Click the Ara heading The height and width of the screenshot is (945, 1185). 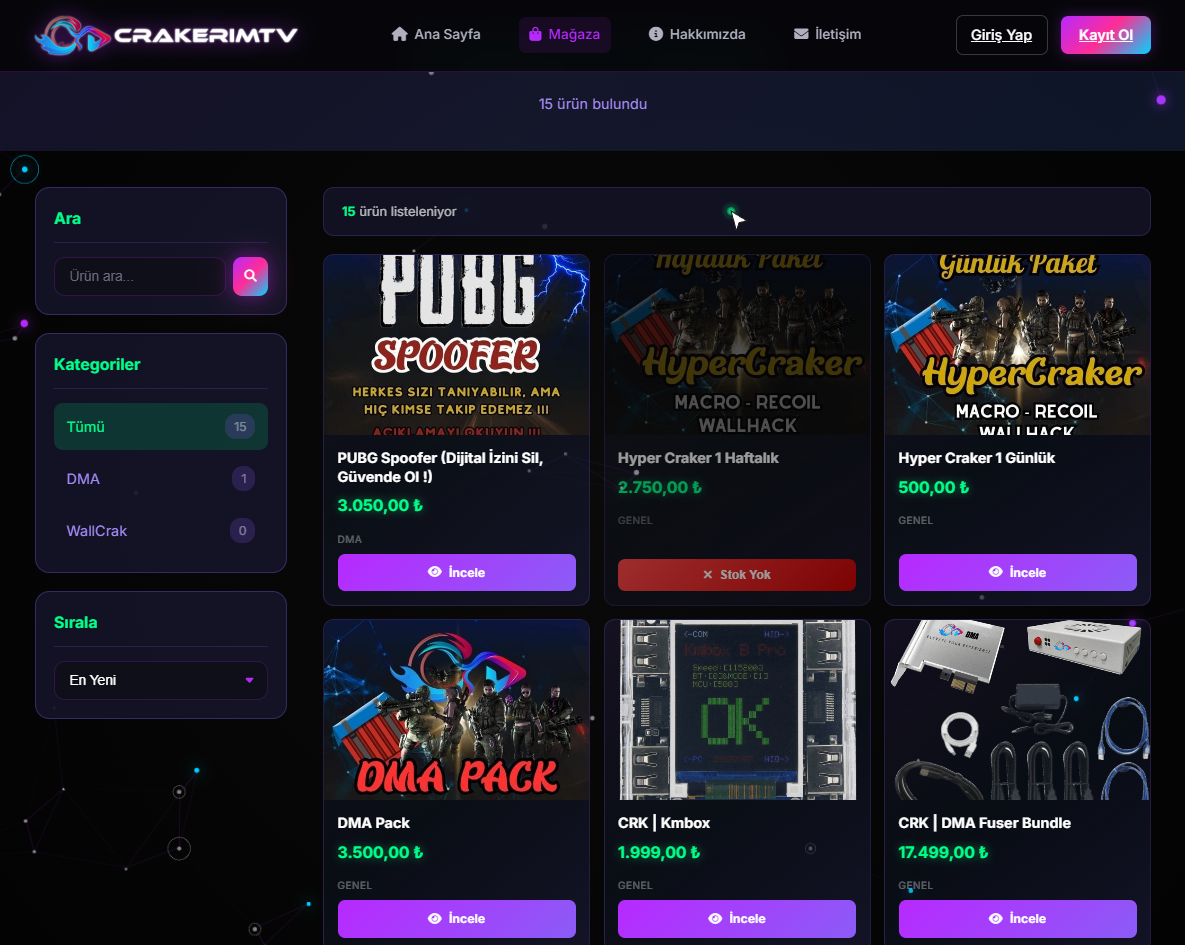67,218
